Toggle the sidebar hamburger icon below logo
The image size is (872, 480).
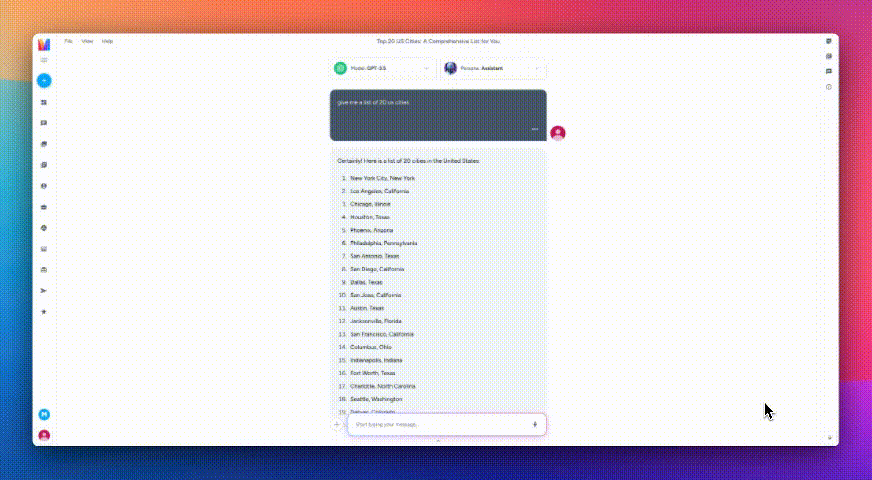coord(44,60)
